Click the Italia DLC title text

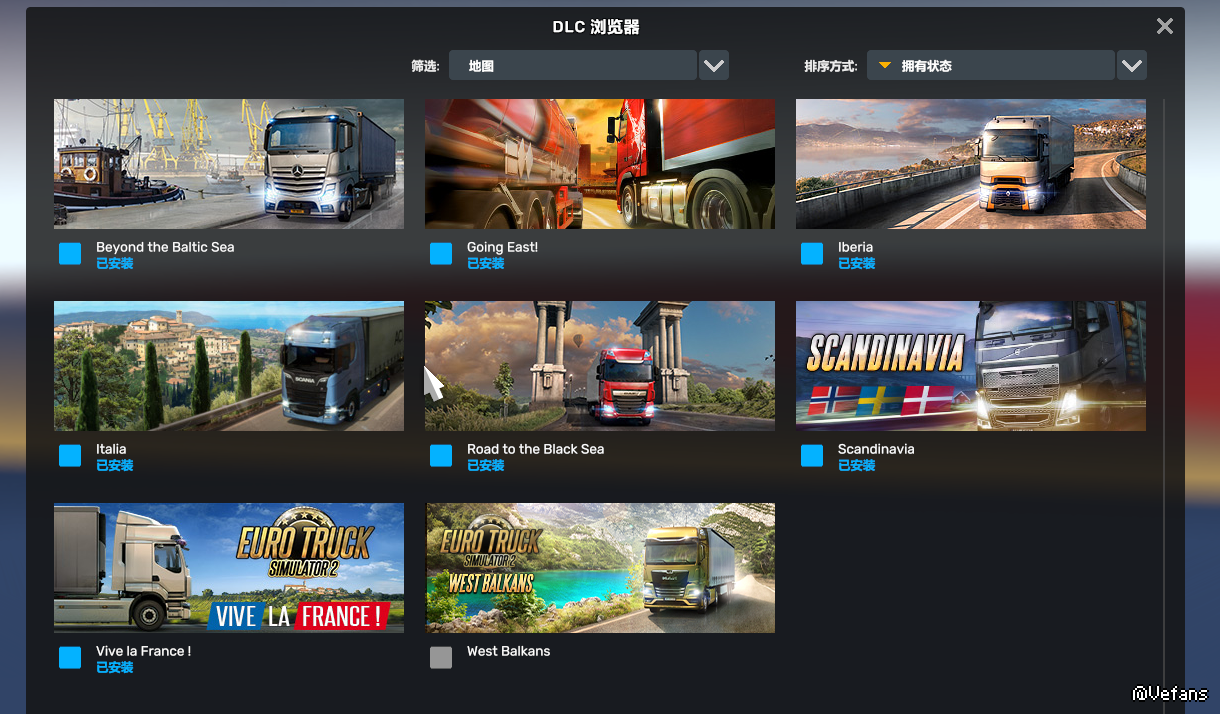tap(111, 449)
